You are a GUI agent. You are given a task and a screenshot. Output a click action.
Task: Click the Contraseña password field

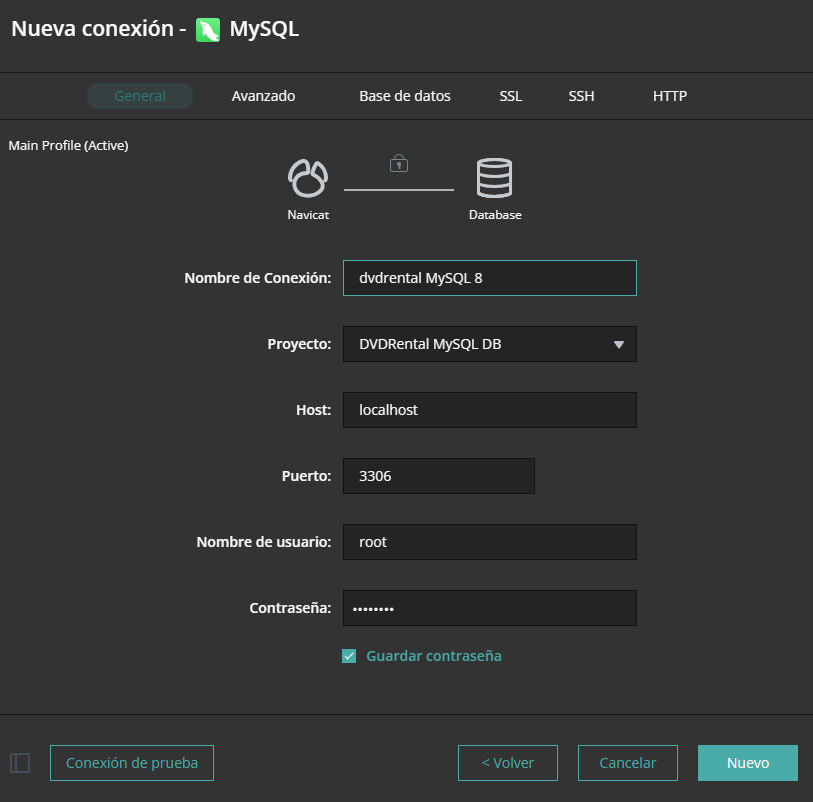point(489,608)
